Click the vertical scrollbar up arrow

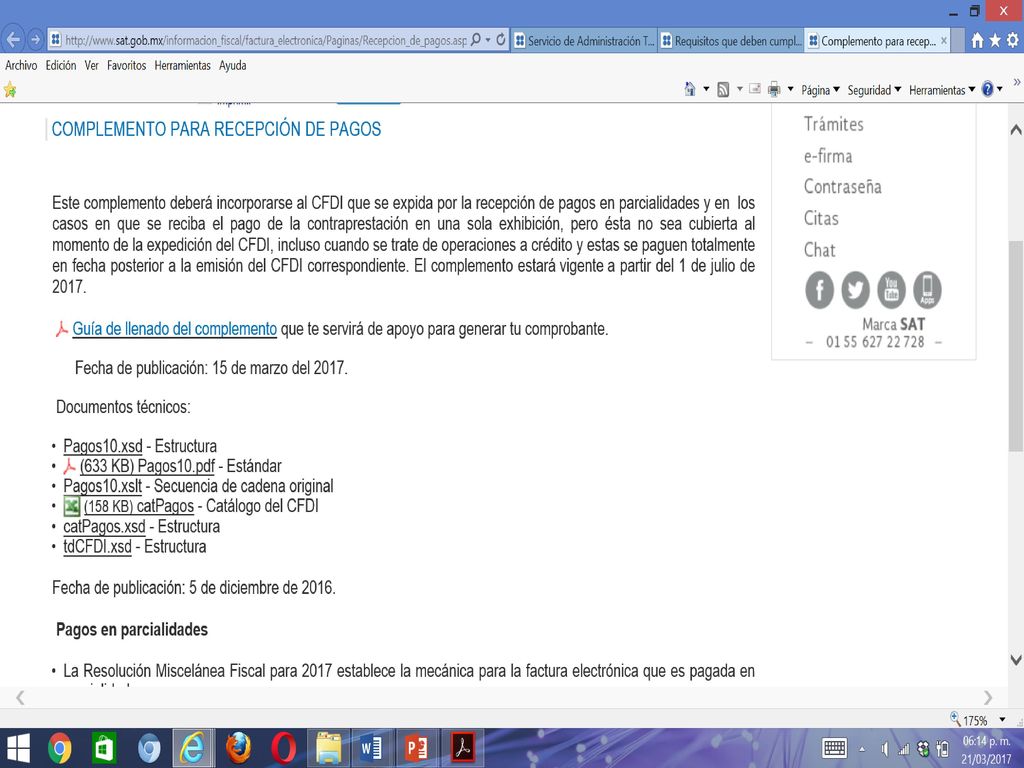[x=1016, y=129]
